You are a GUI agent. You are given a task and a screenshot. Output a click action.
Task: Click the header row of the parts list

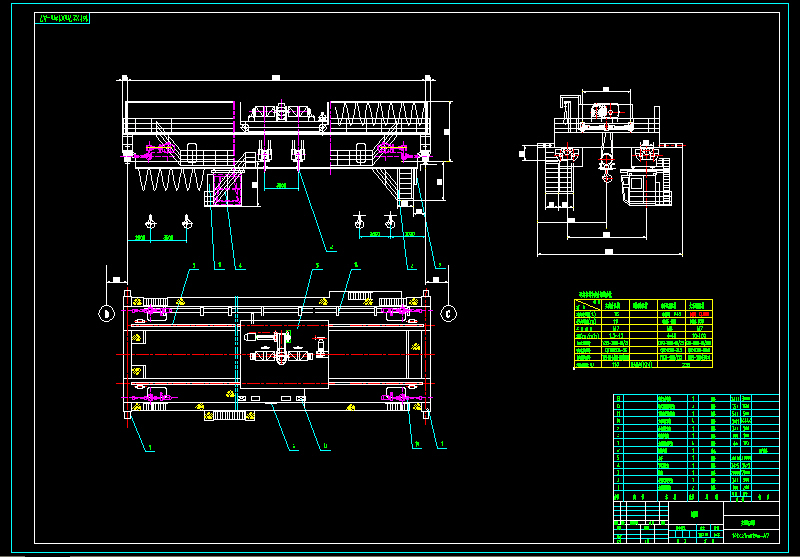coord(695,398)
